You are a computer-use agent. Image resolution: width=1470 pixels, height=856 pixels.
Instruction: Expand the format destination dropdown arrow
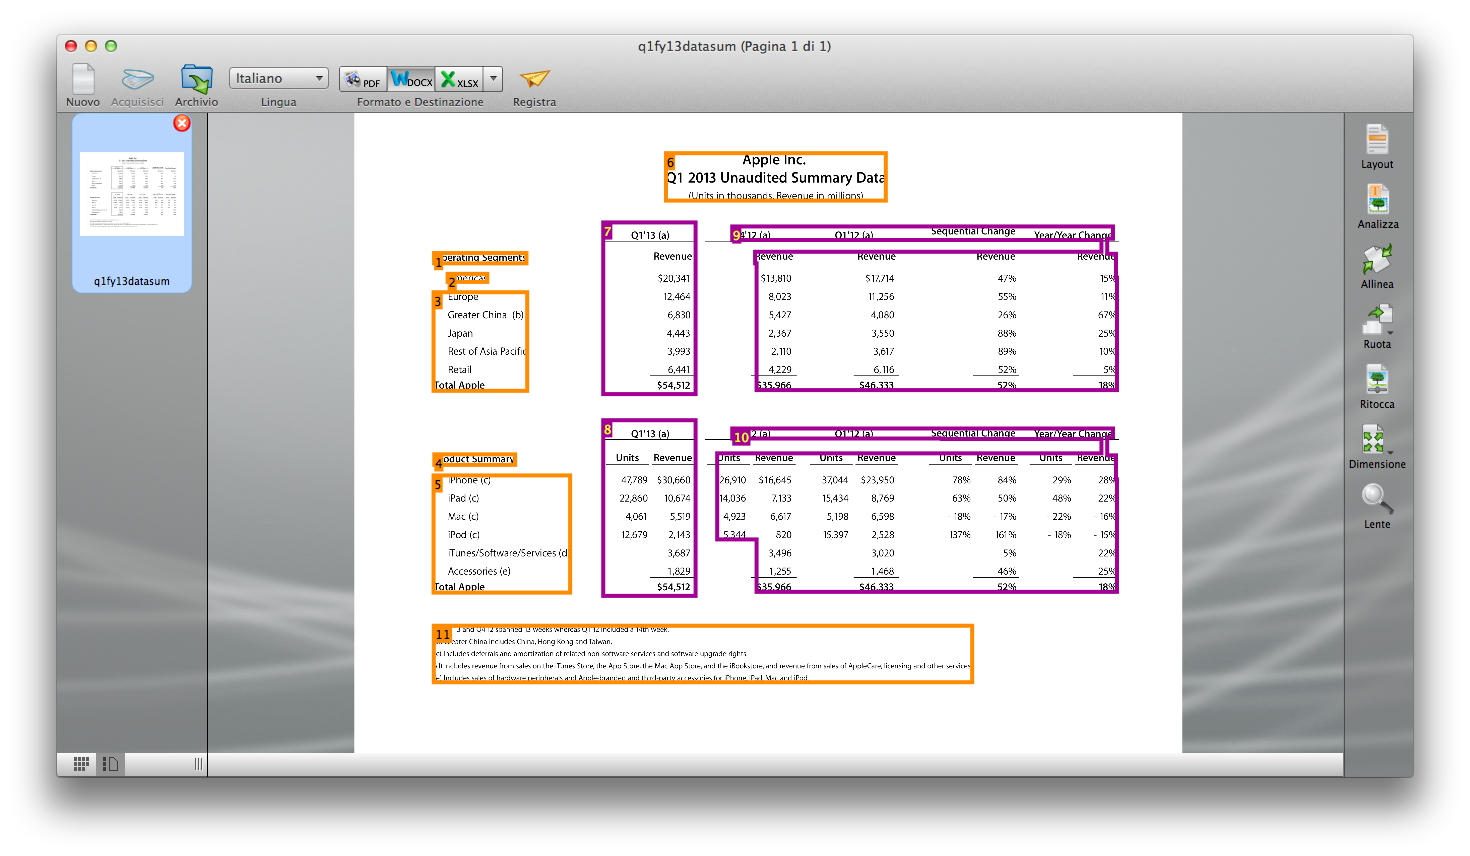493,79
